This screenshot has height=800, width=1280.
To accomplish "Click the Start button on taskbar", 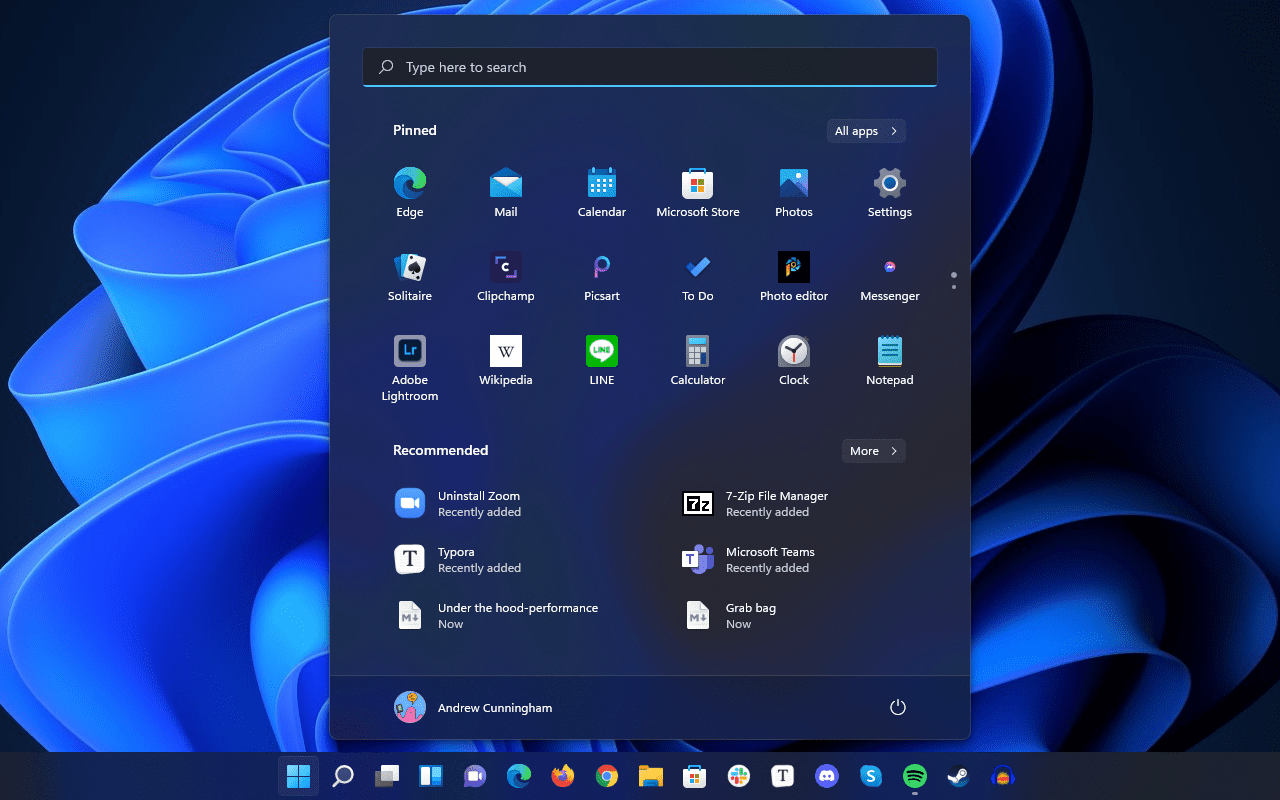I will (298, 776).
